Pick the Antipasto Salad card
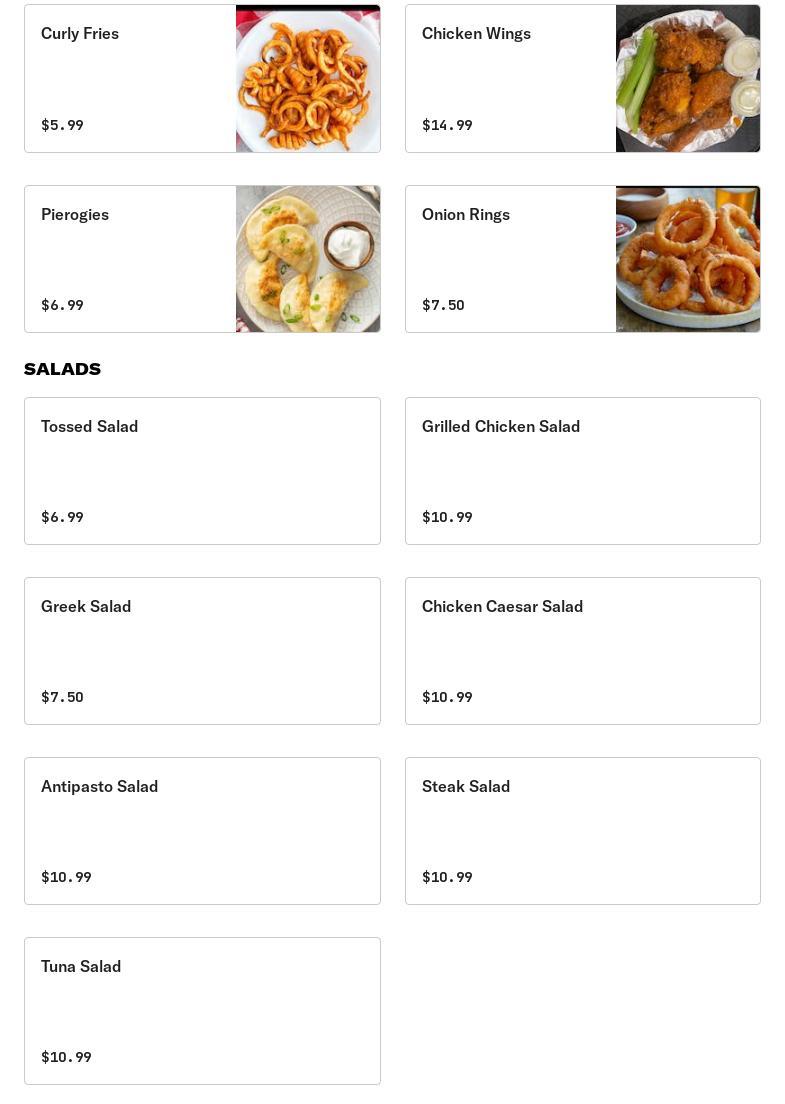This screenshot has width=785, height=1104. click(x=202, y=831)
